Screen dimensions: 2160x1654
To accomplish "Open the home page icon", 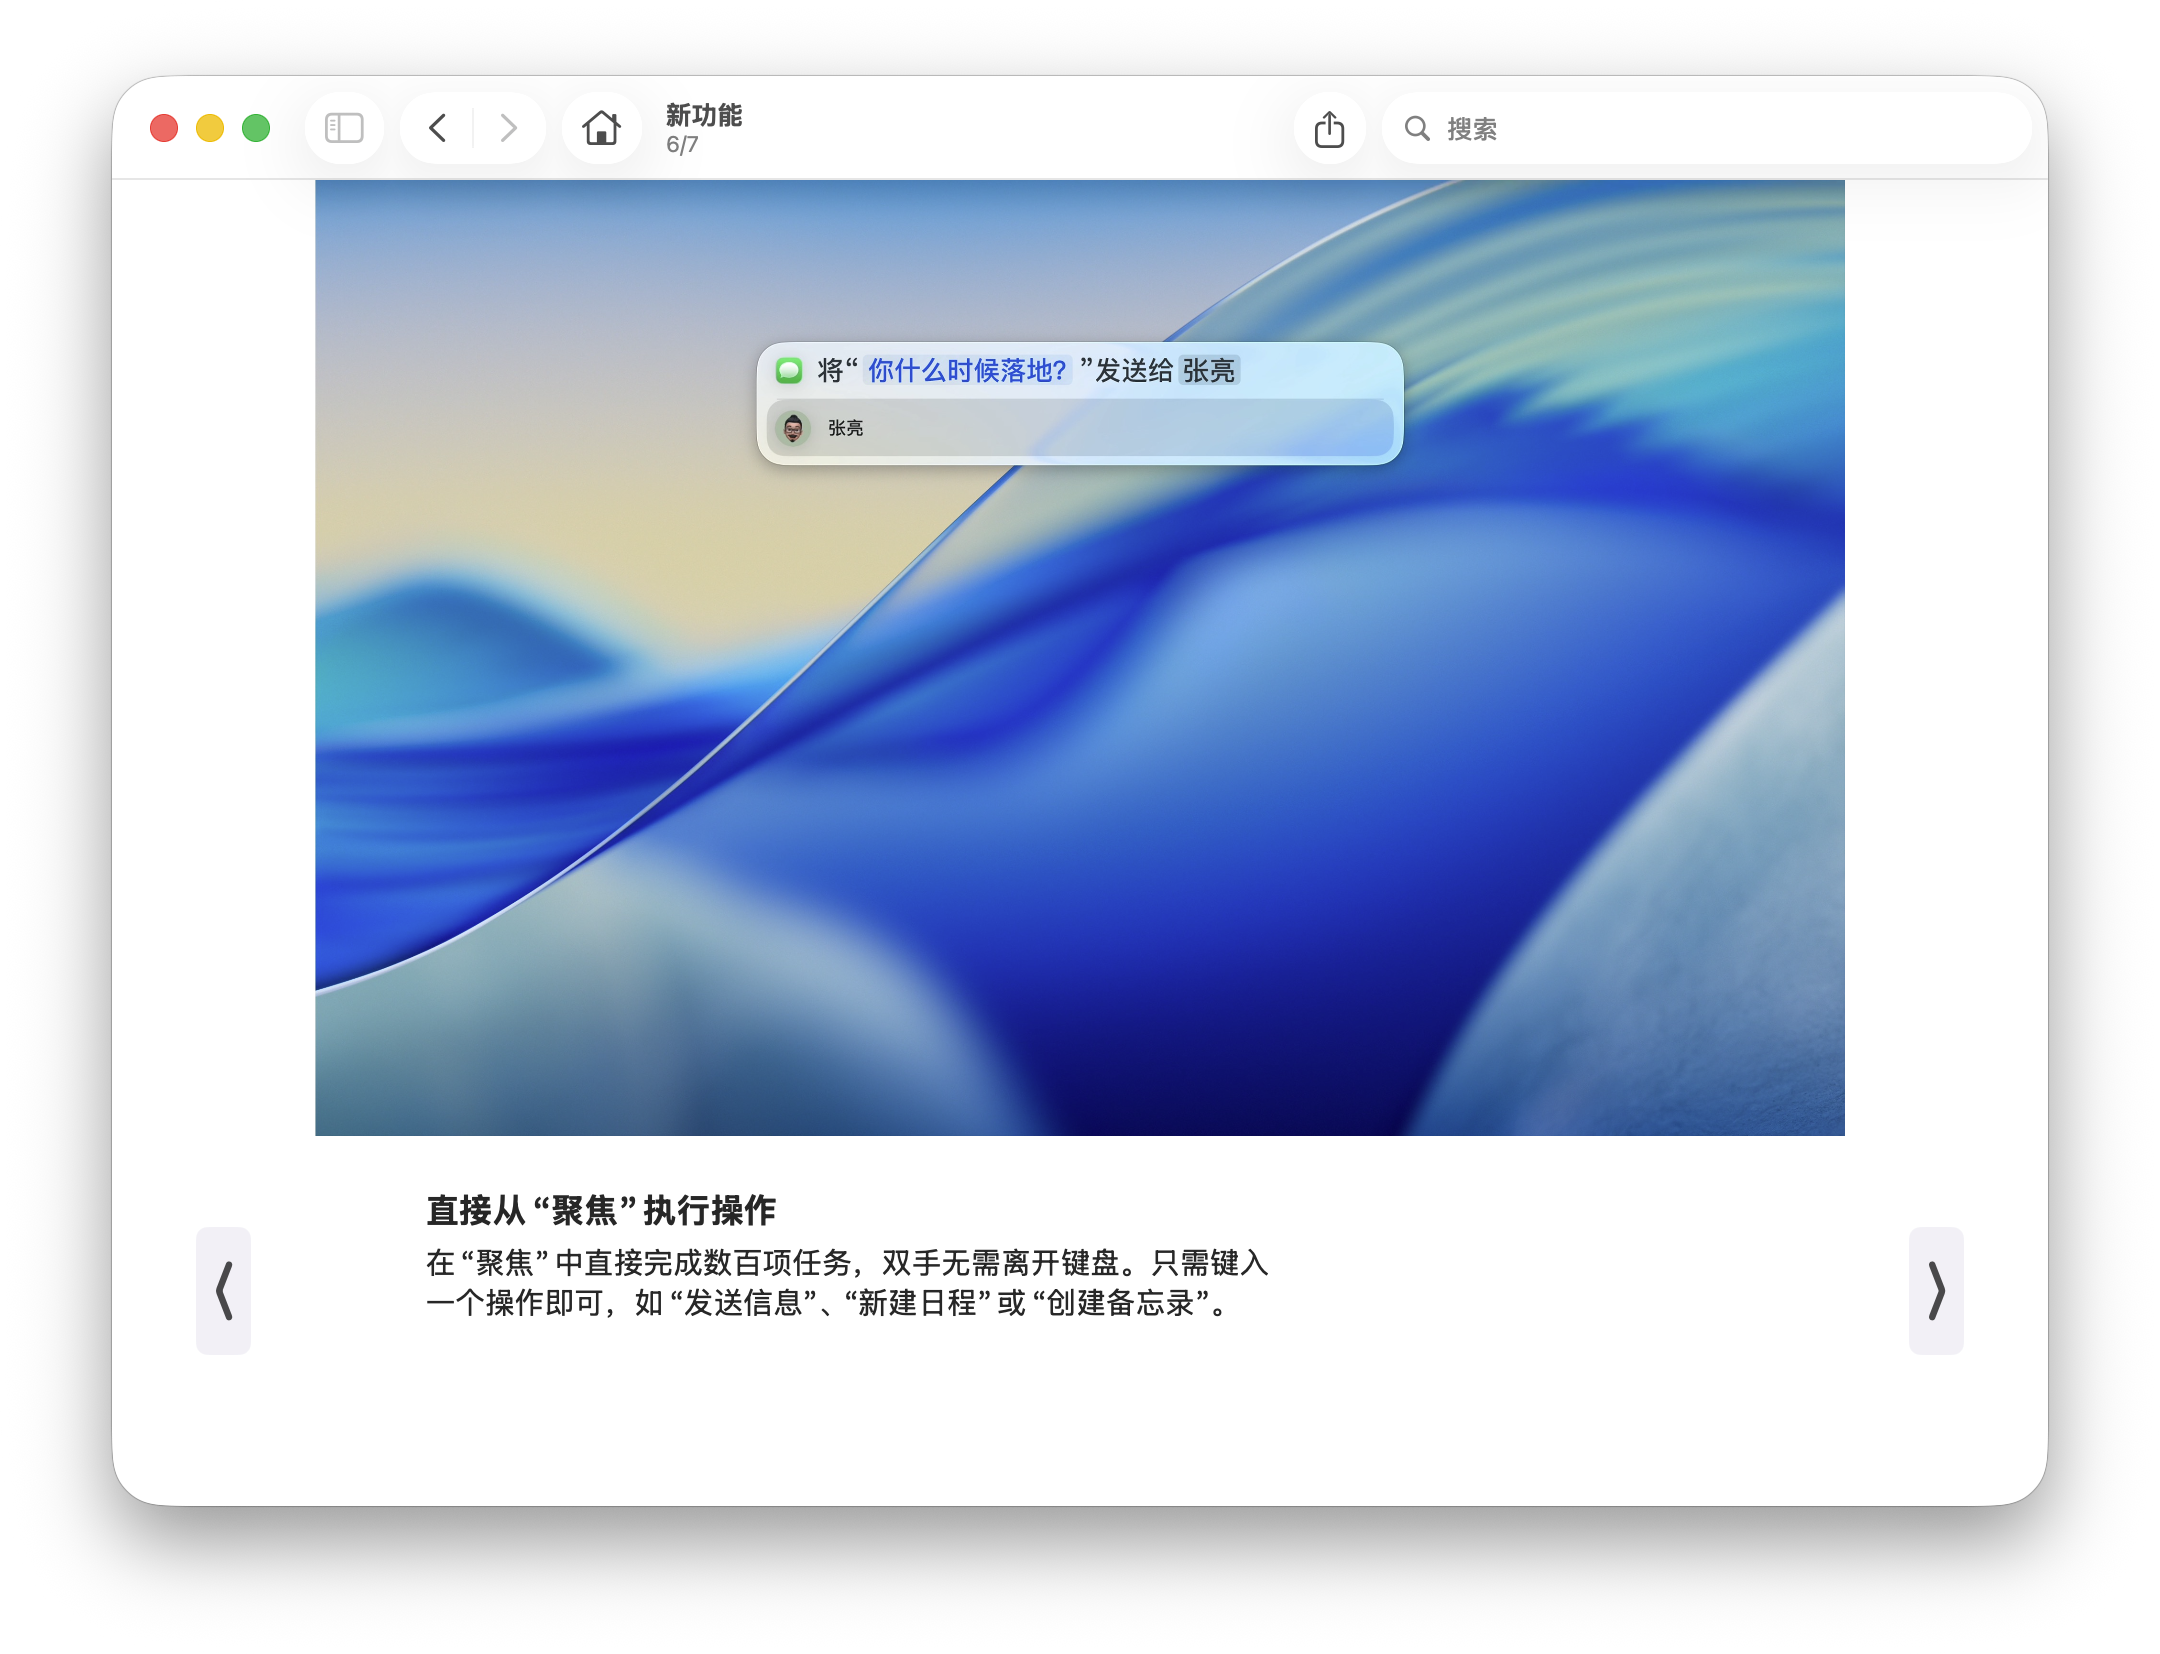I will pyautogui.click(x=601, y=128).
